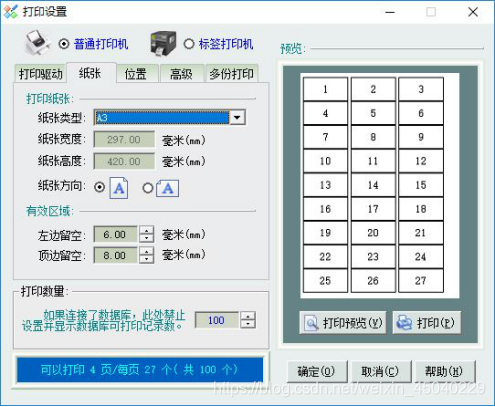Click the printer icon on 打印(P) button
Screen dimensions: 495x407
pos(404,323)
